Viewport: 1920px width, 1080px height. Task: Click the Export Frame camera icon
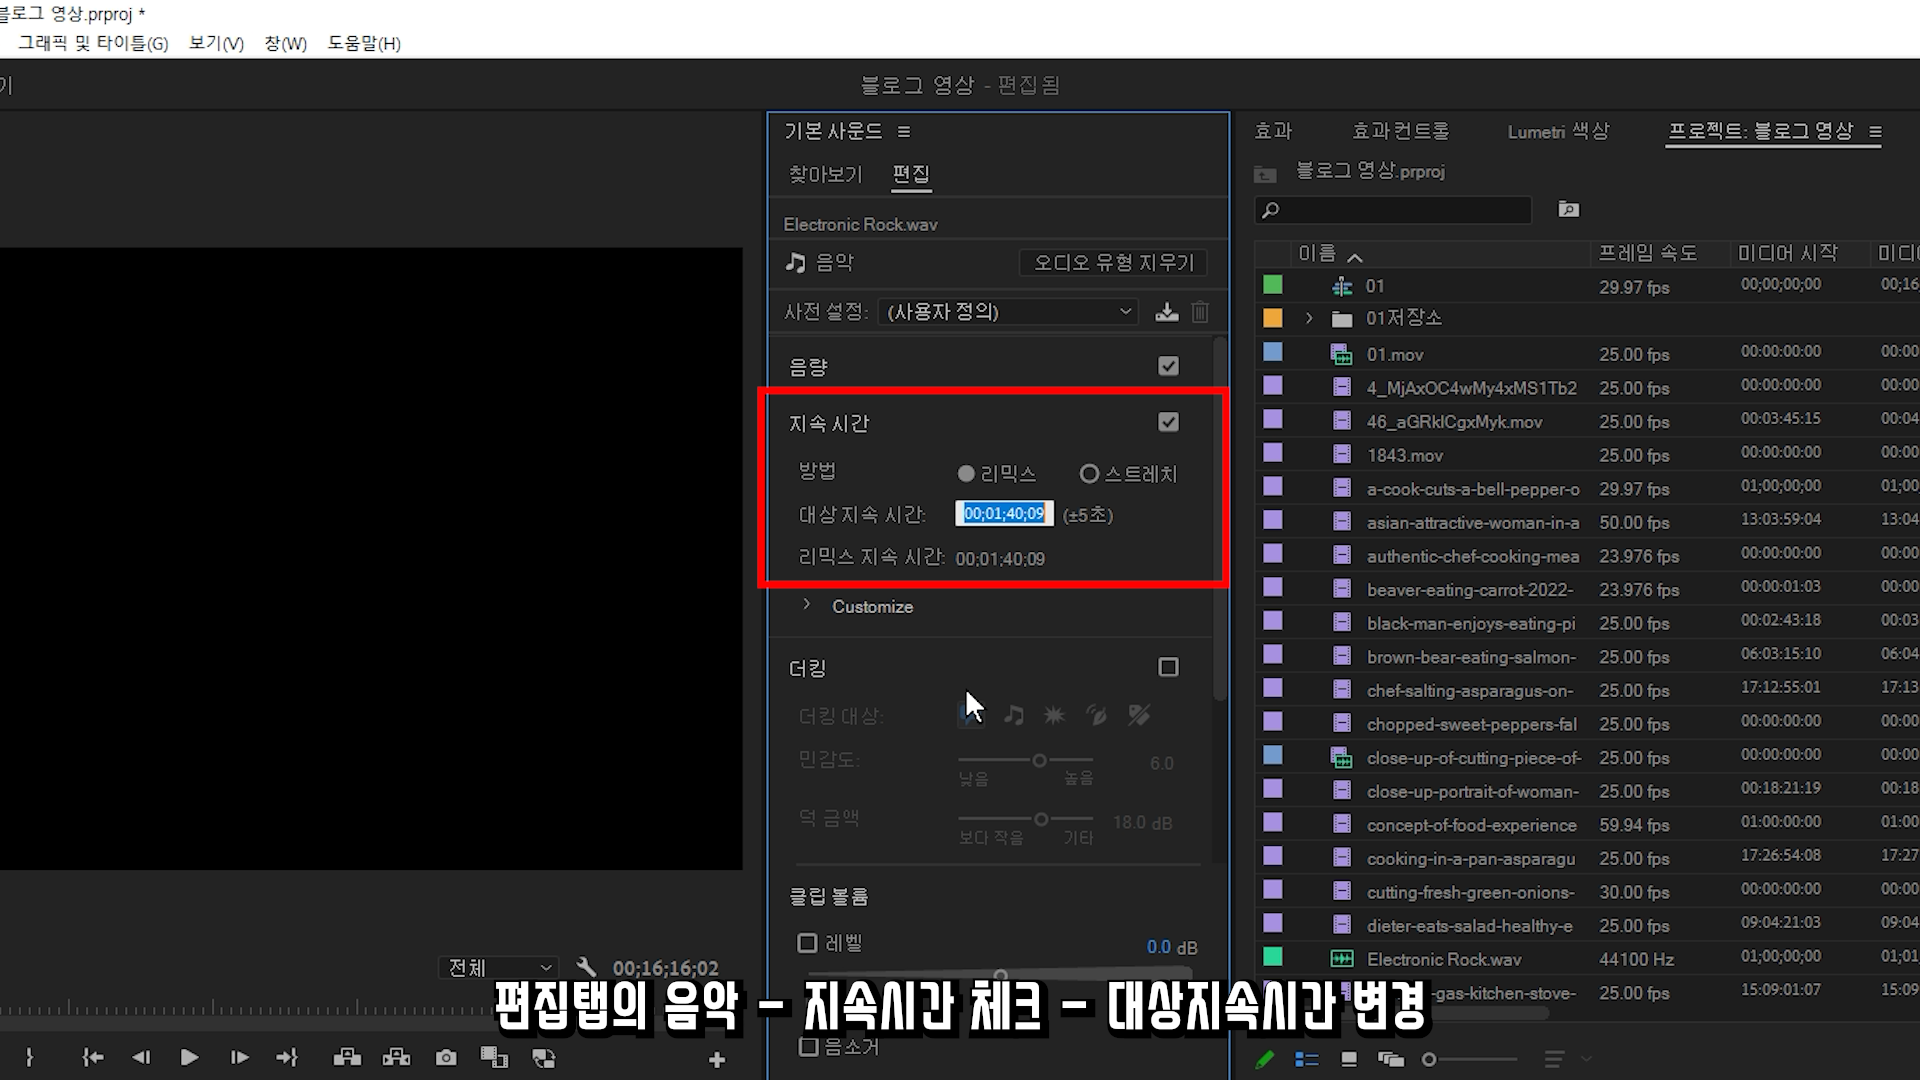(446, 1058)
